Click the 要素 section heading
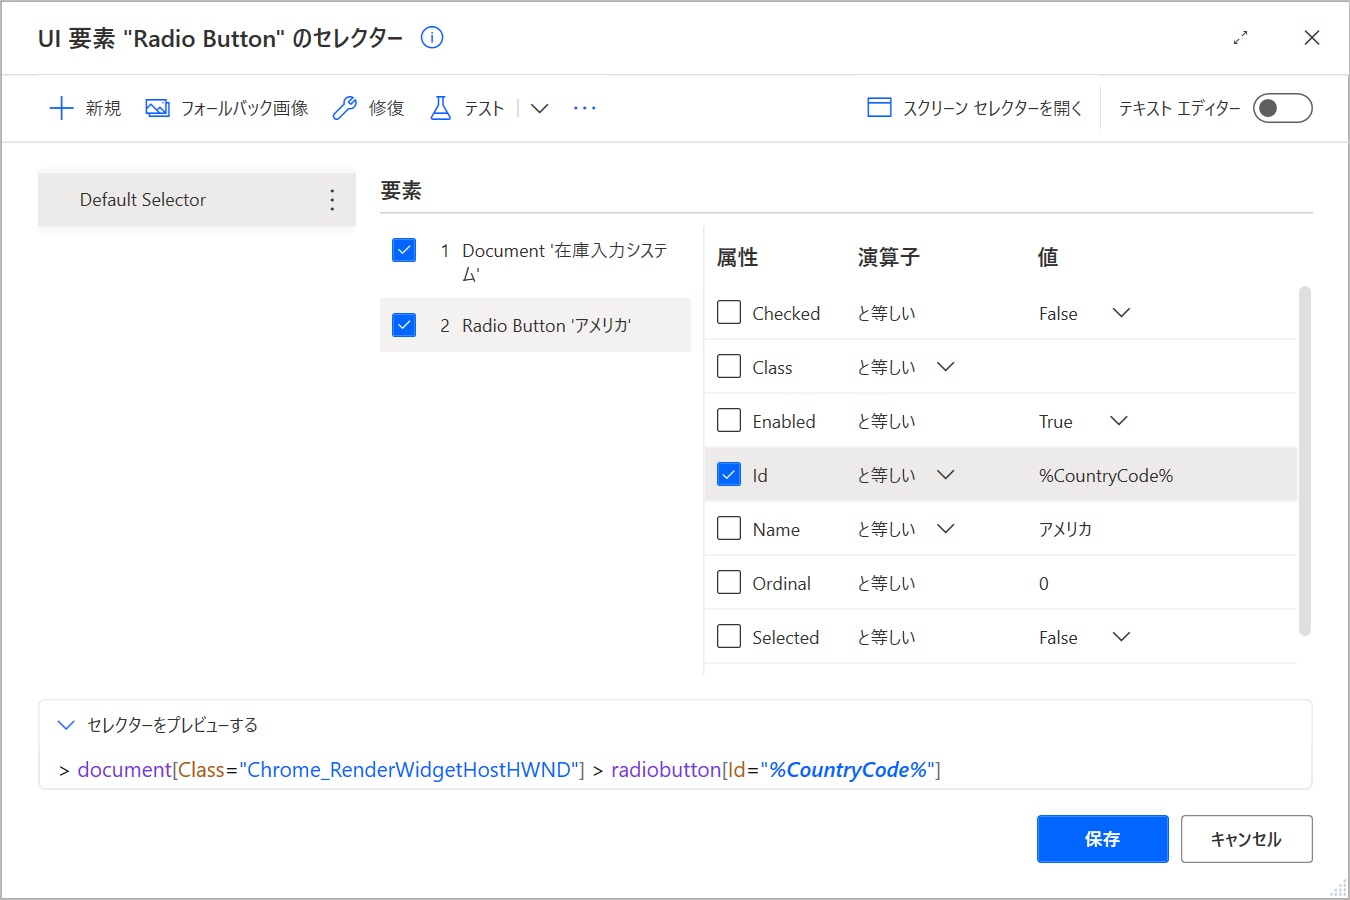Image resolution: width=1350 pixels, height=900 pixels. pos(401,191)
